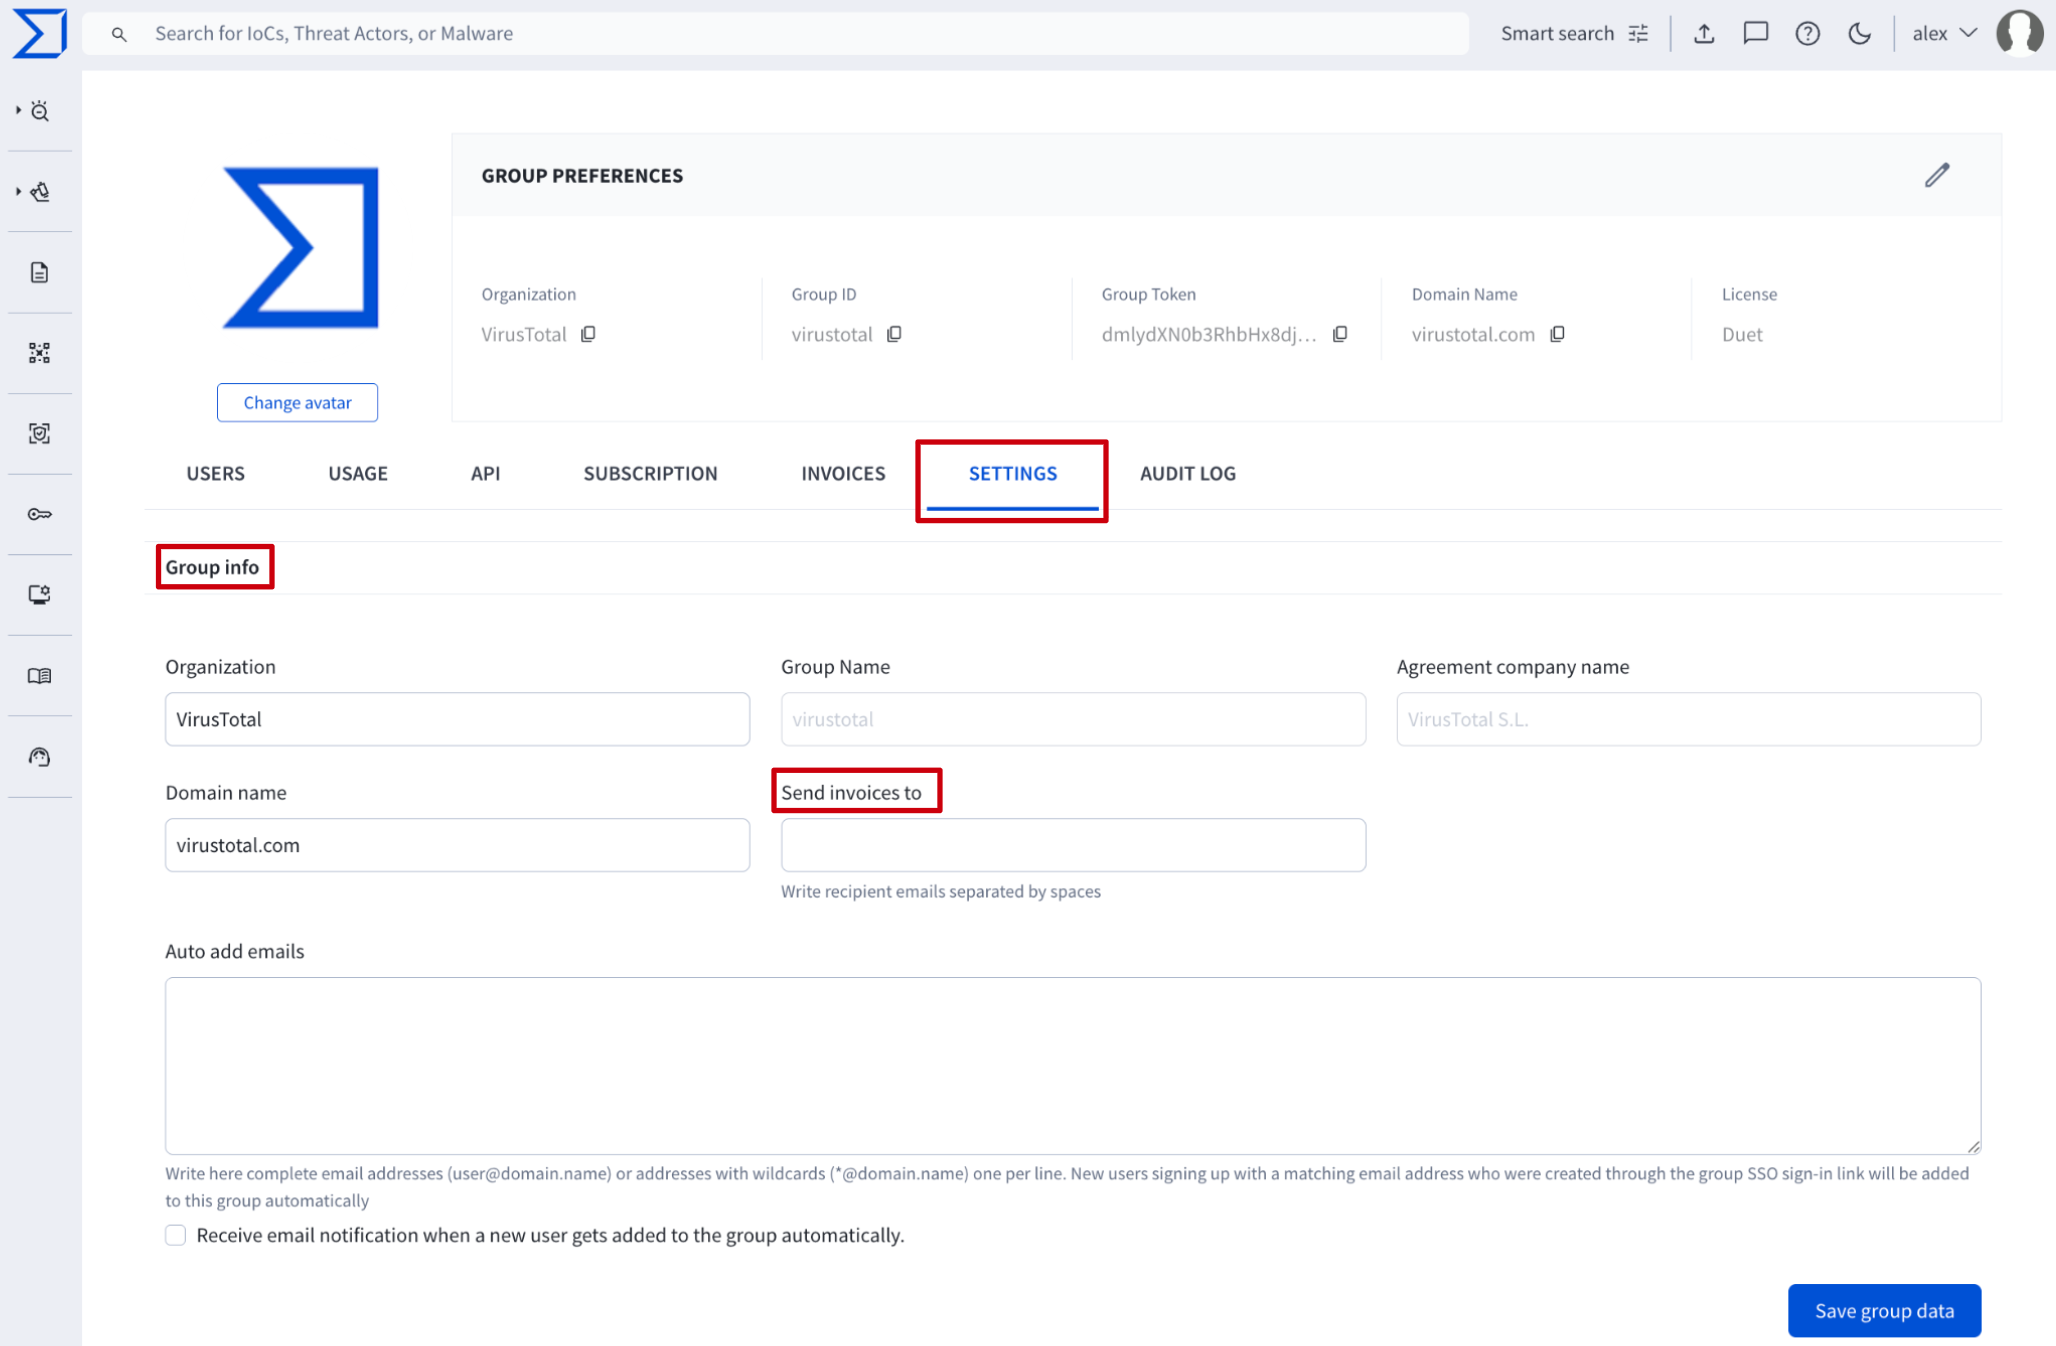This screenshot has height=1346, width=2056.
Task: Click the Send invoices to input field
Action: point(1072,845)
